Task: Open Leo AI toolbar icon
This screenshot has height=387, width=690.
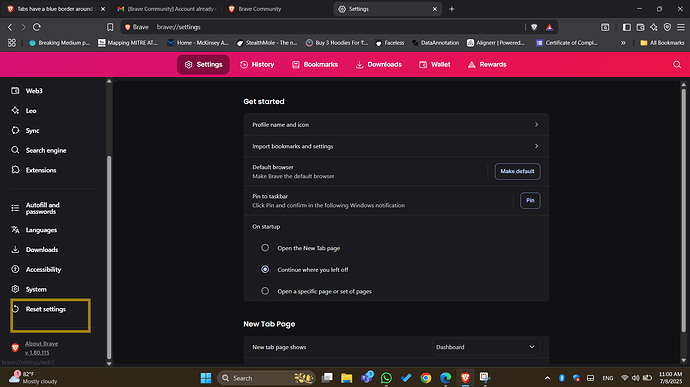Action: coord(654,27)
